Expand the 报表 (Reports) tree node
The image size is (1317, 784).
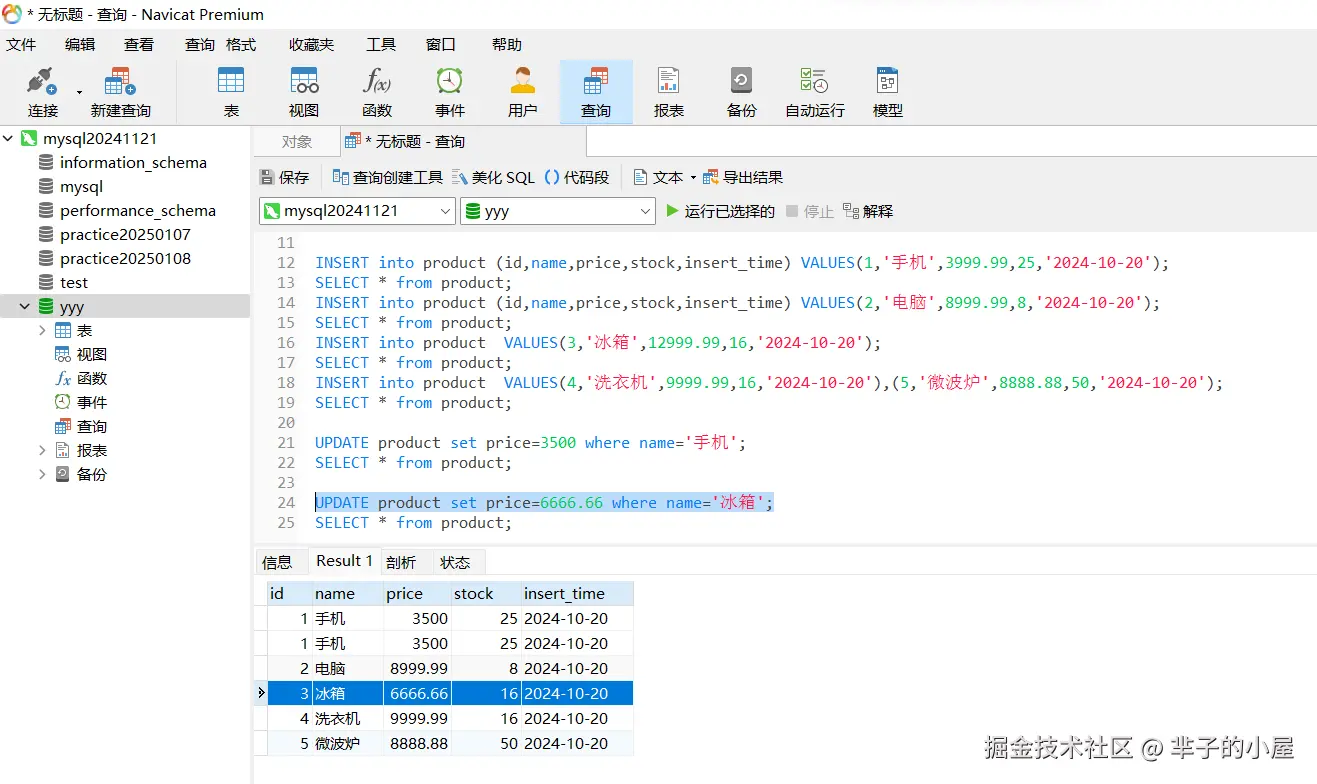click(42, 450)
